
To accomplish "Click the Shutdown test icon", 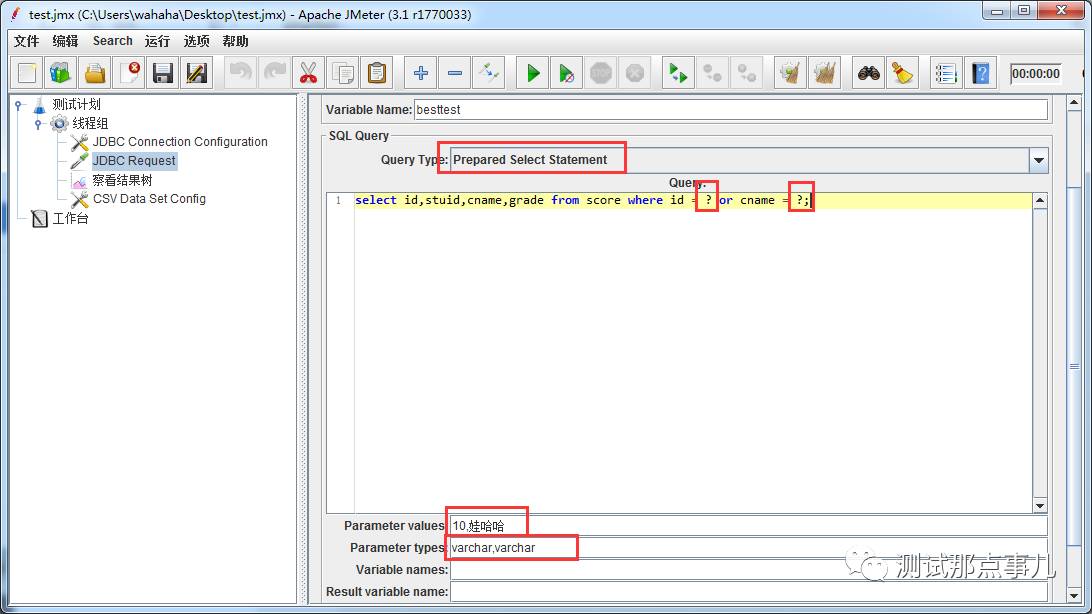I will click(x=635, y=73).
